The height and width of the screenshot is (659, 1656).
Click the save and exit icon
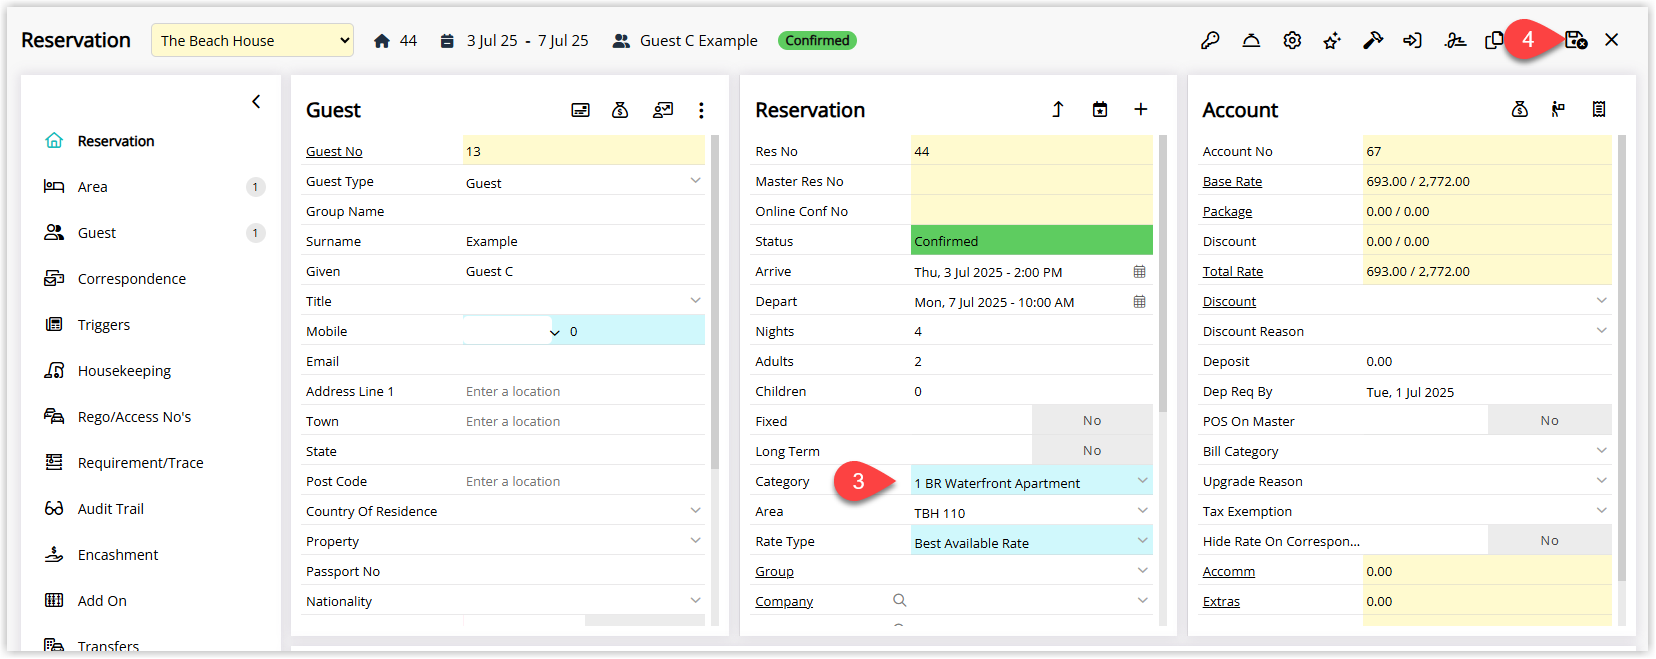point(1576,40)
